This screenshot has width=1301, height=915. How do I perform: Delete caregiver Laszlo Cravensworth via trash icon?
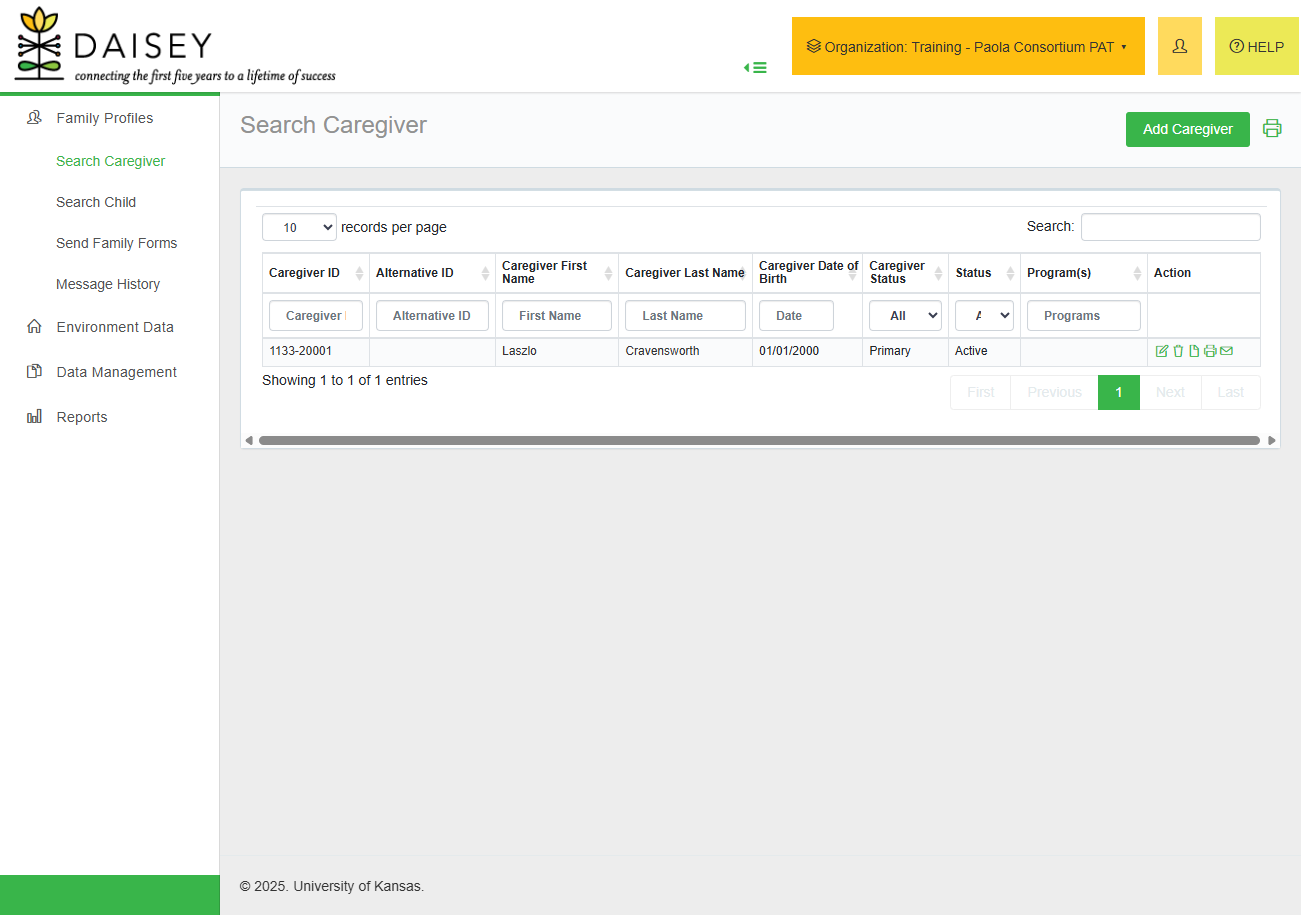point(1178,351)
